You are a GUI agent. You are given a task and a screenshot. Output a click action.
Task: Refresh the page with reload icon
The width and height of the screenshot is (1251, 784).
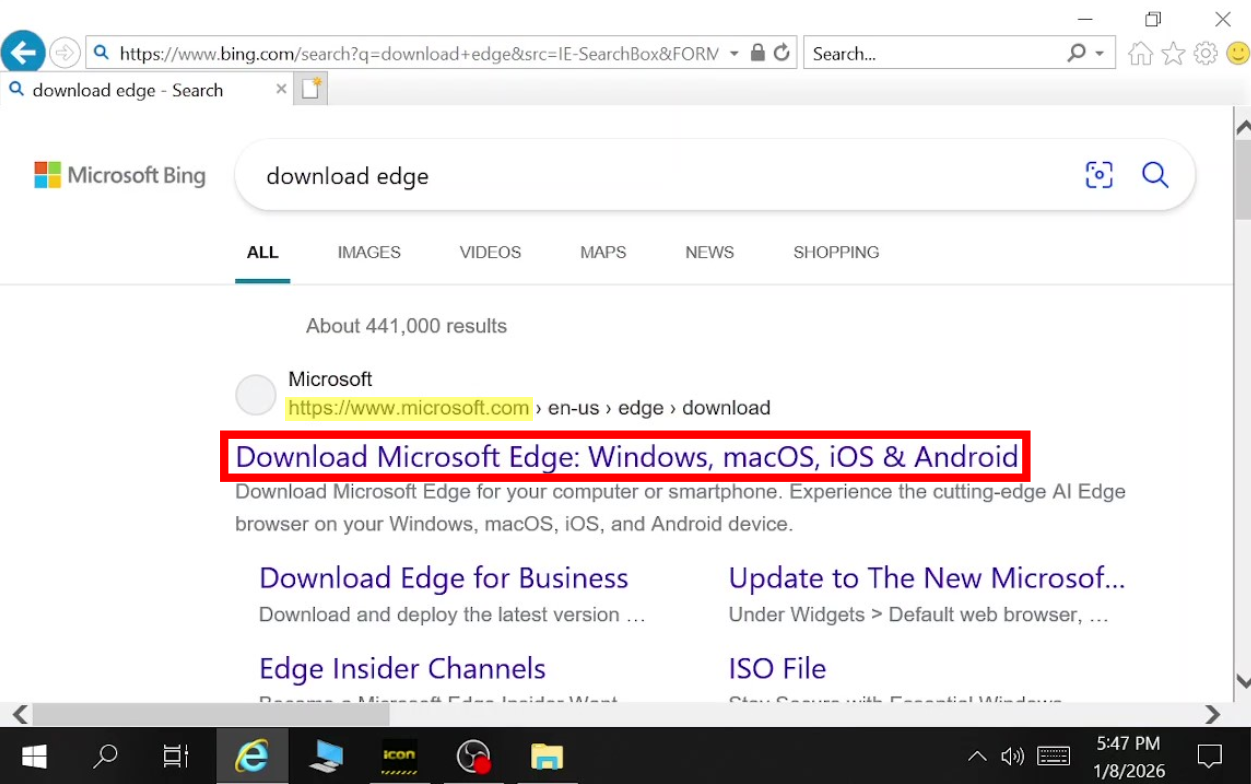click(782, 53)
